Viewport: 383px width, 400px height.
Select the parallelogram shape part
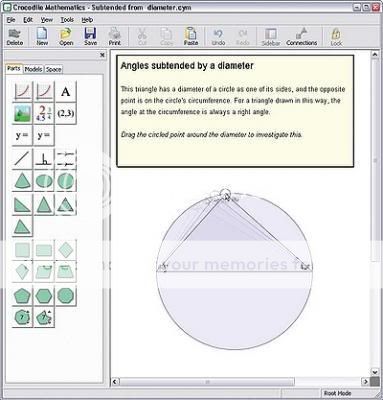coord(44,272)
